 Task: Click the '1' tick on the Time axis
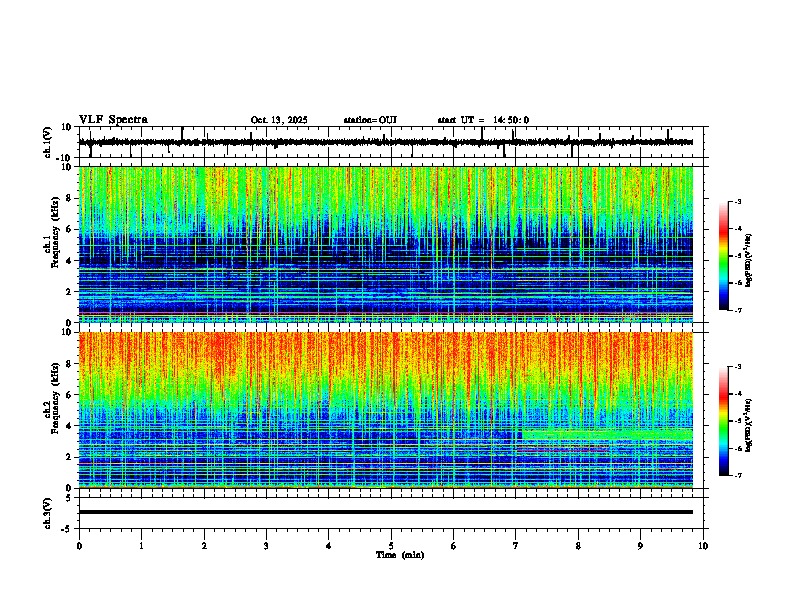[x=141, y=546]
